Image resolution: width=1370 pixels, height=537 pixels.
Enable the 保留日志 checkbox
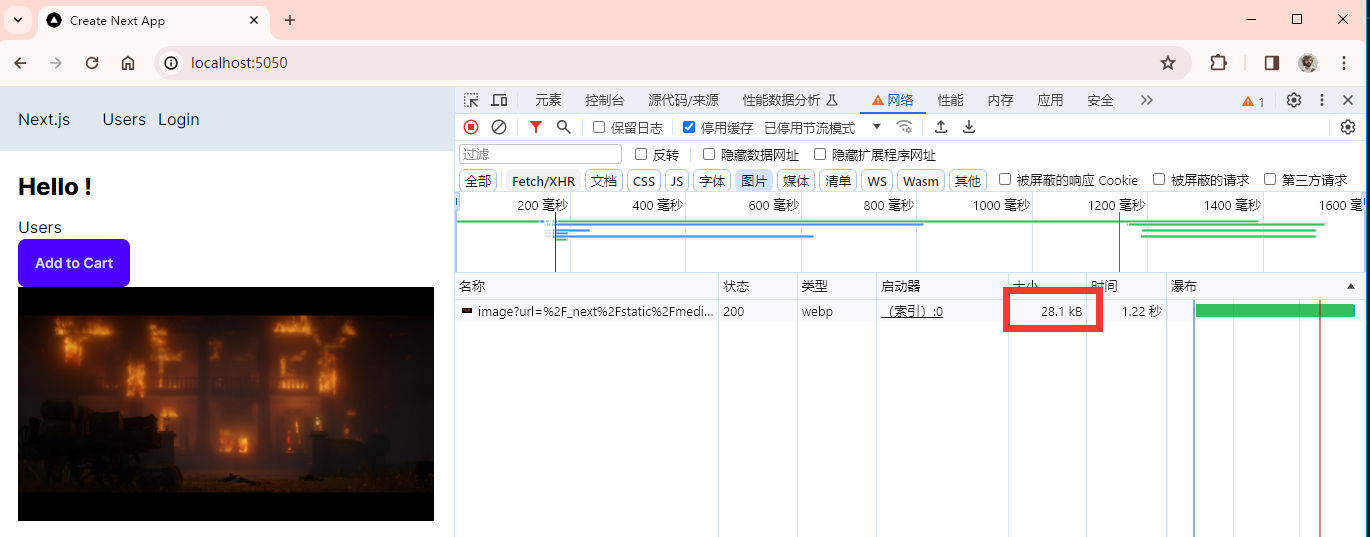pyautogui.click(x=599, y=127)
